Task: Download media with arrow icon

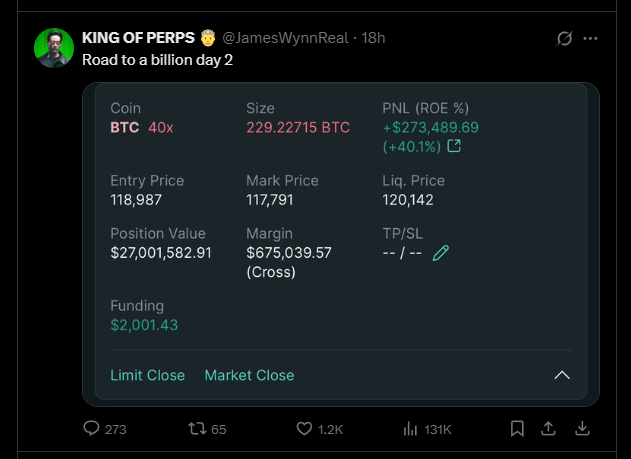Action: click(582, 428)
